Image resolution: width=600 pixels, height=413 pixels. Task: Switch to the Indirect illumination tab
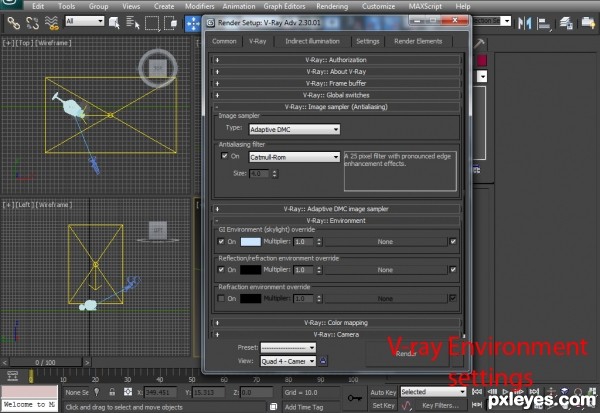tap(312, 41)
